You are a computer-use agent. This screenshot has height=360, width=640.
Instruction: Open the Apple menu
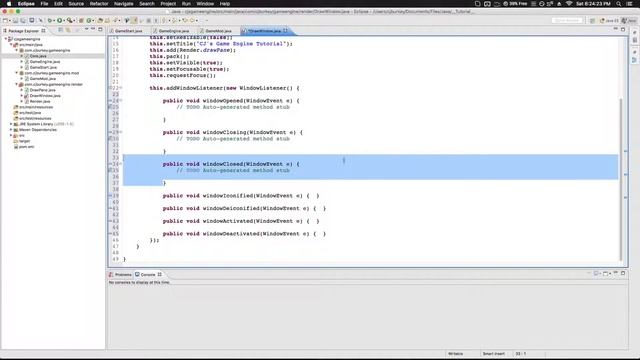coord(9,4)
